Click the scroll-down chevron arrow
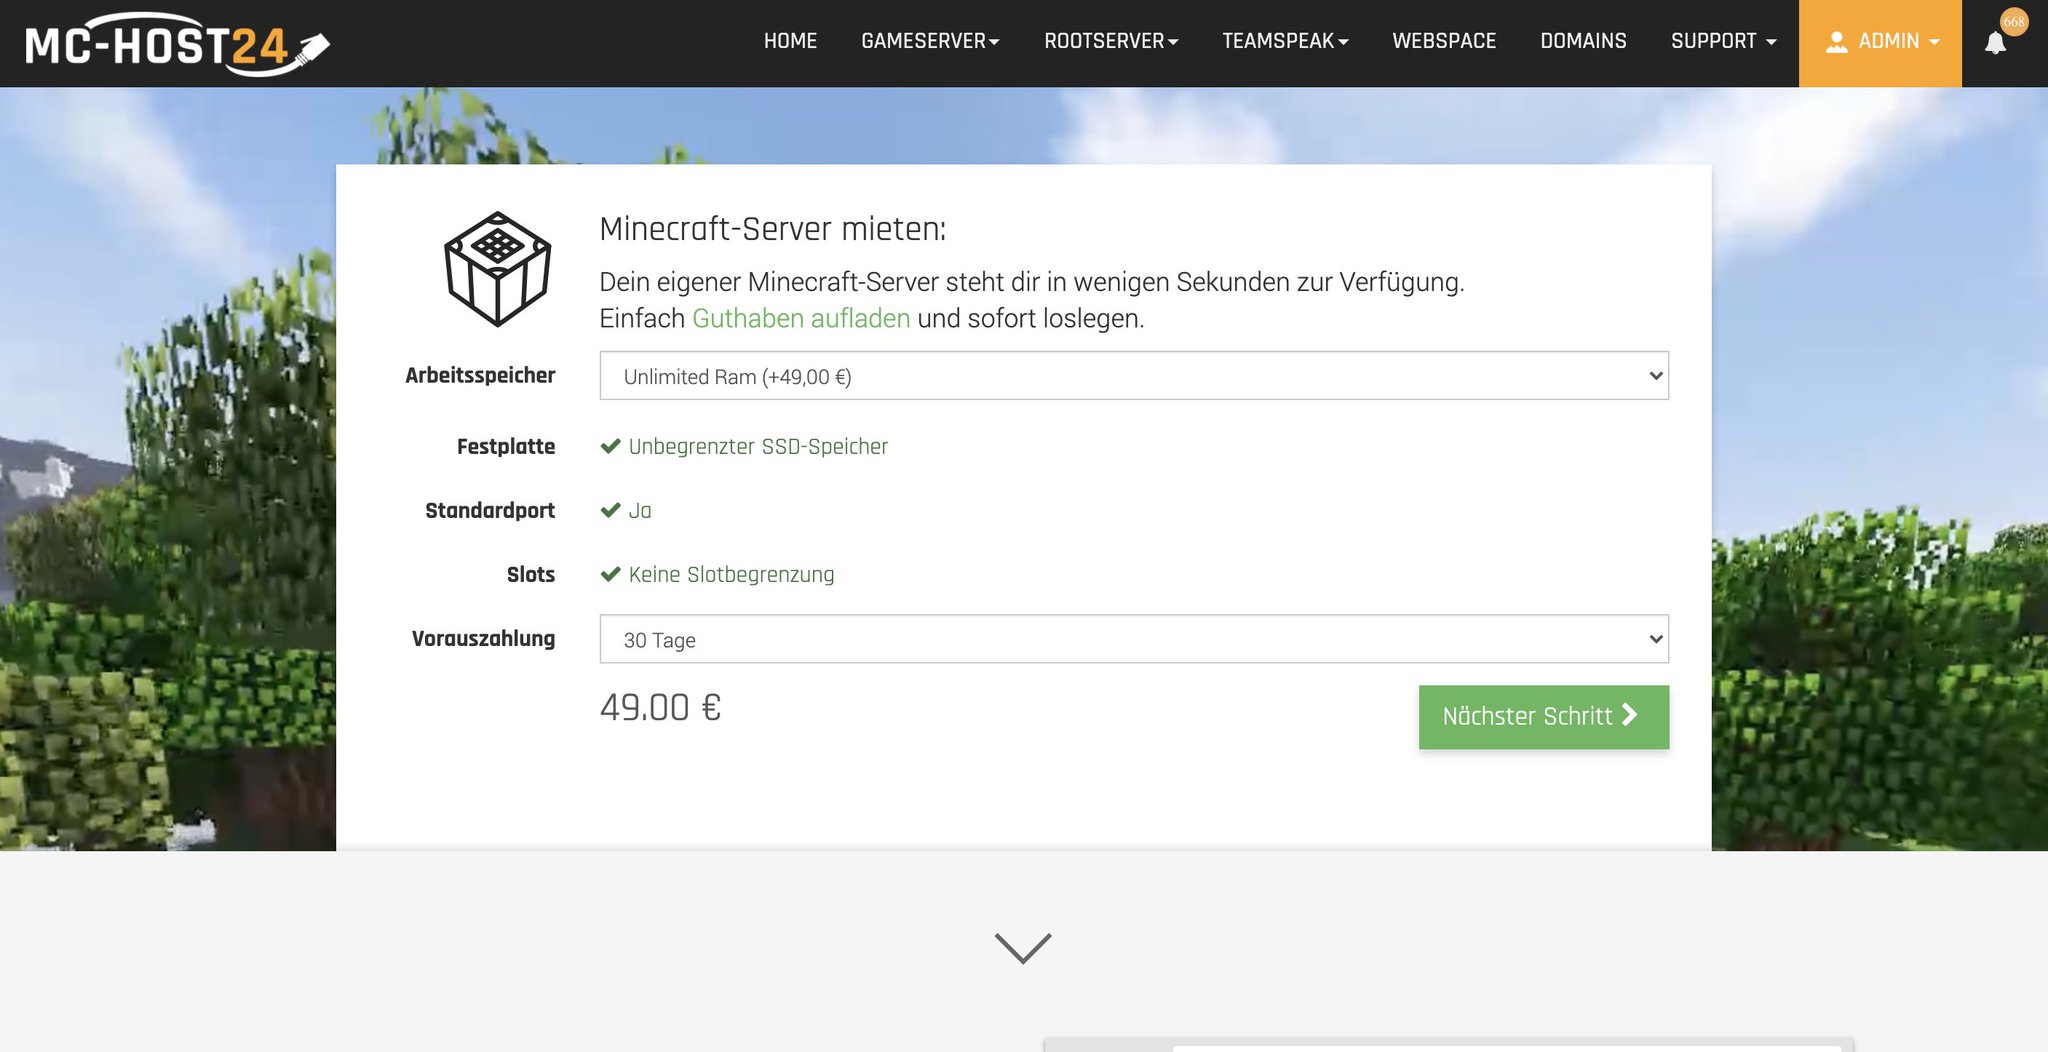The width and height of the screenshot is (2048, 1052). 1023,947
